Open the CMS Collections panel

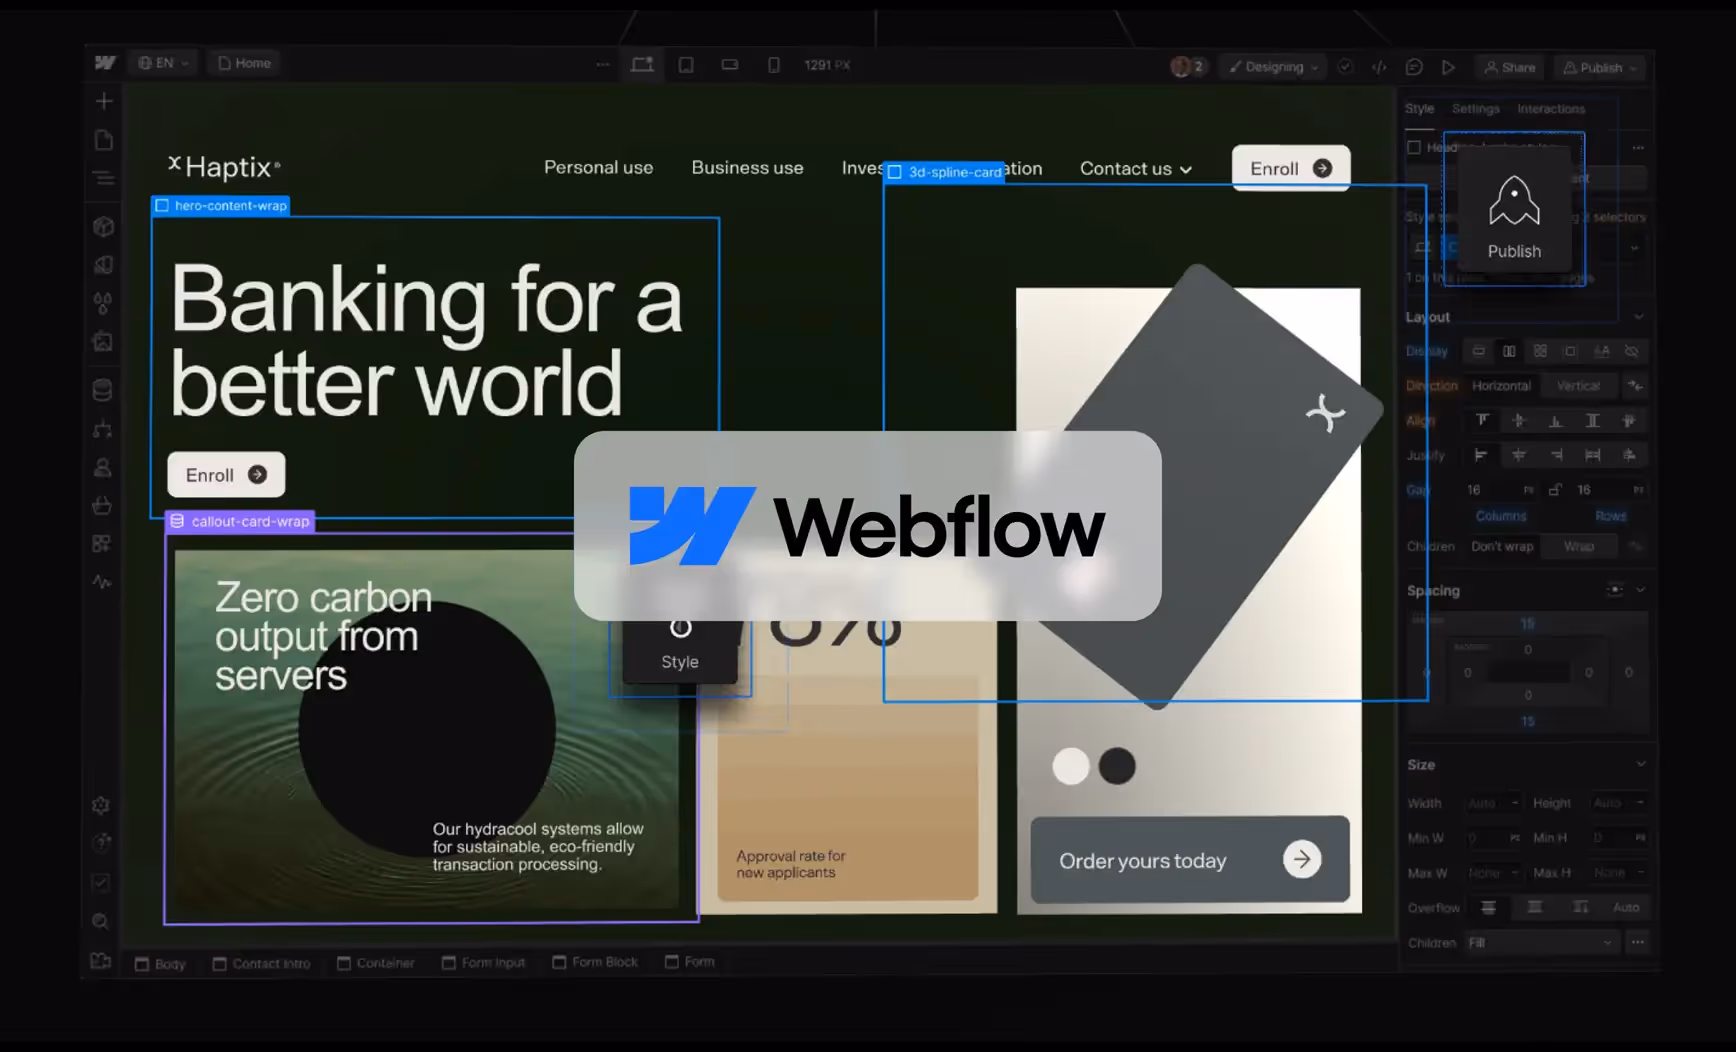tap(103, 390)
